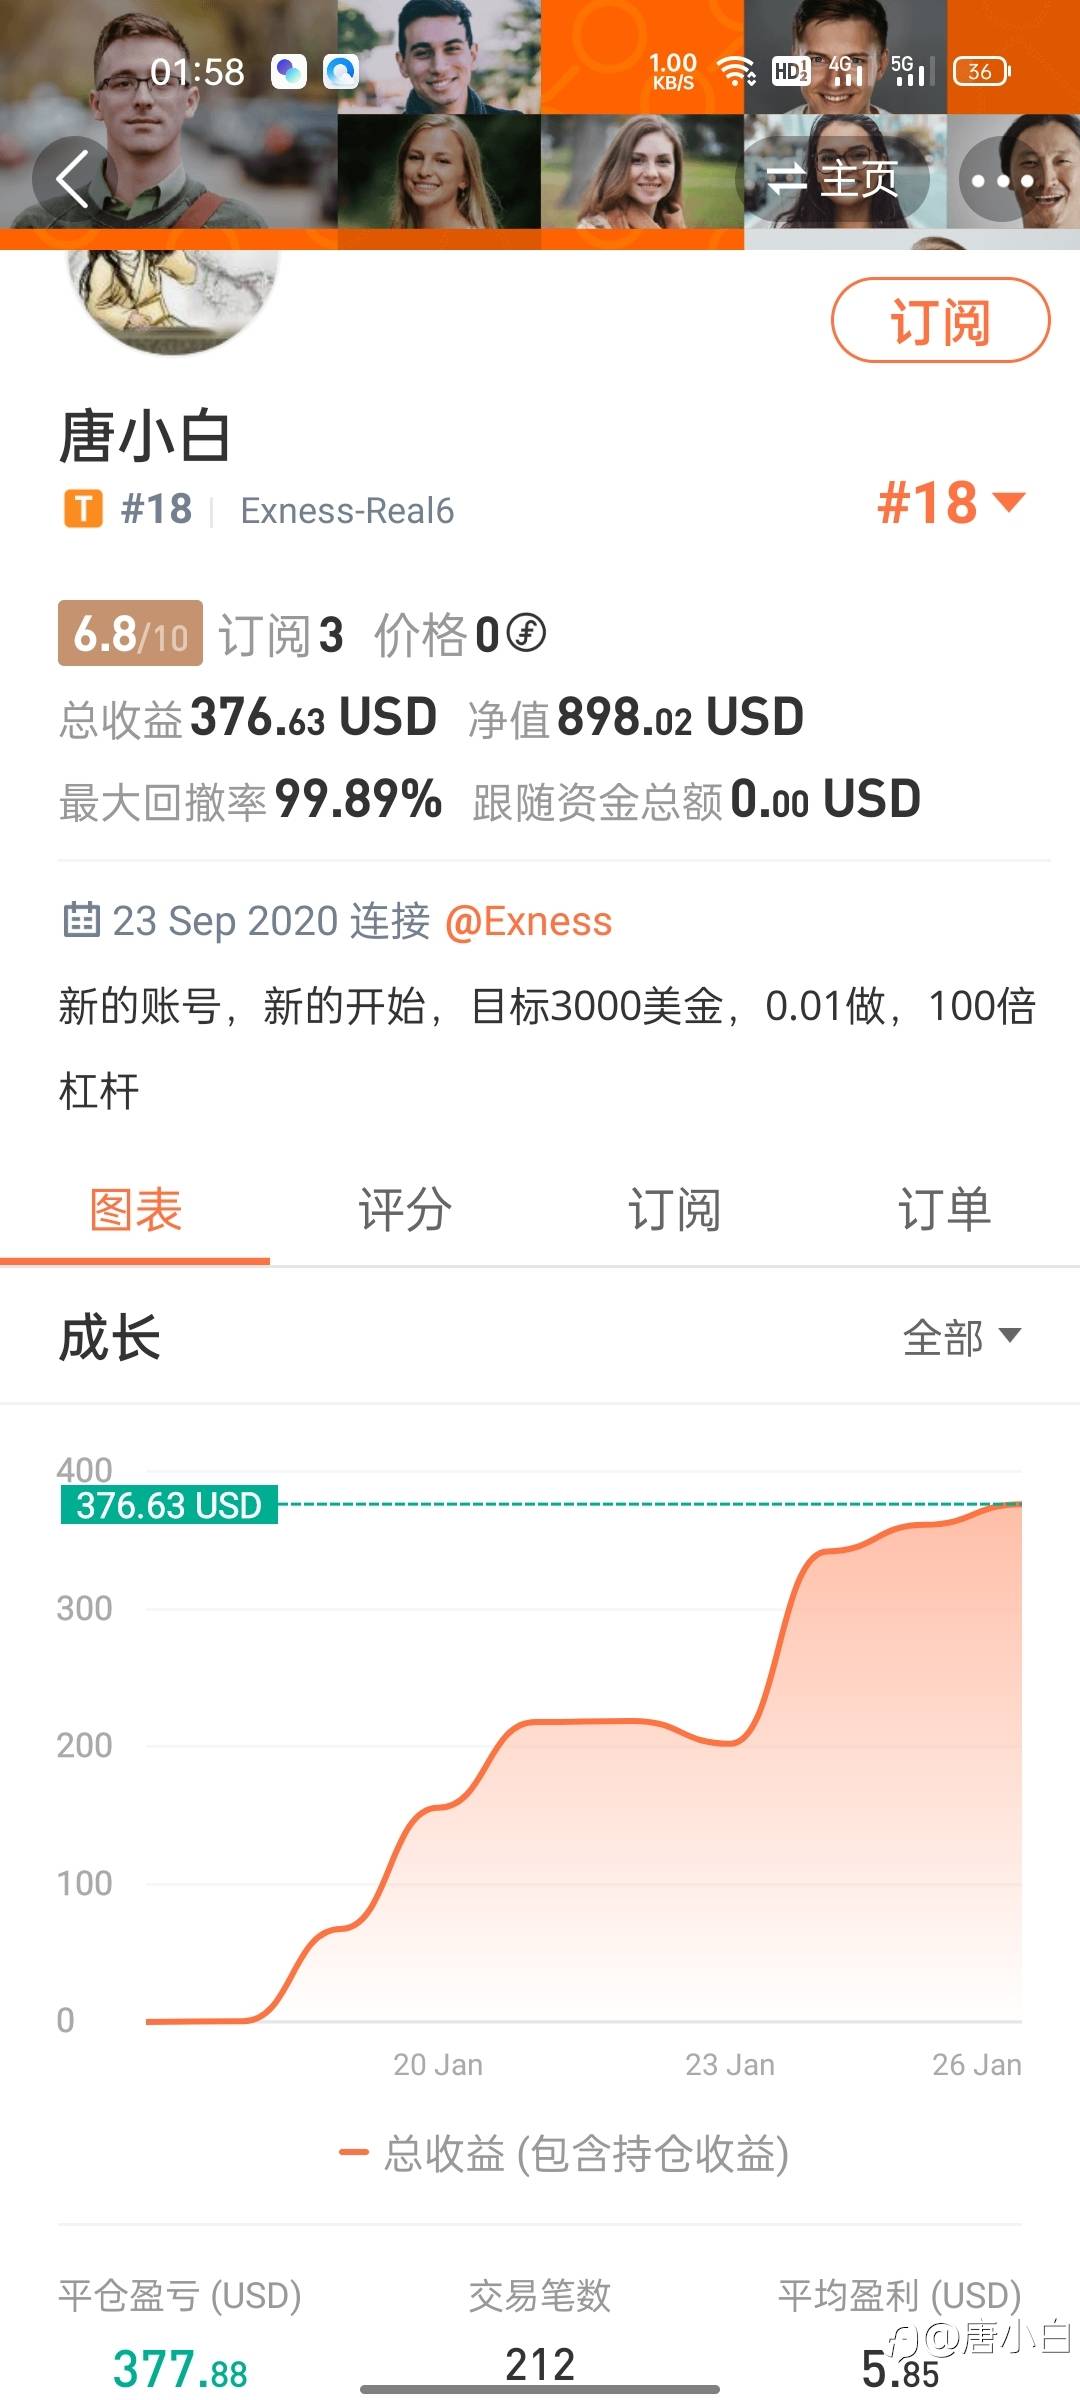Switch to the 订单 tab
Image resolution: width=1080 pixels, height=2400 pixels.
coord(944,1210)
